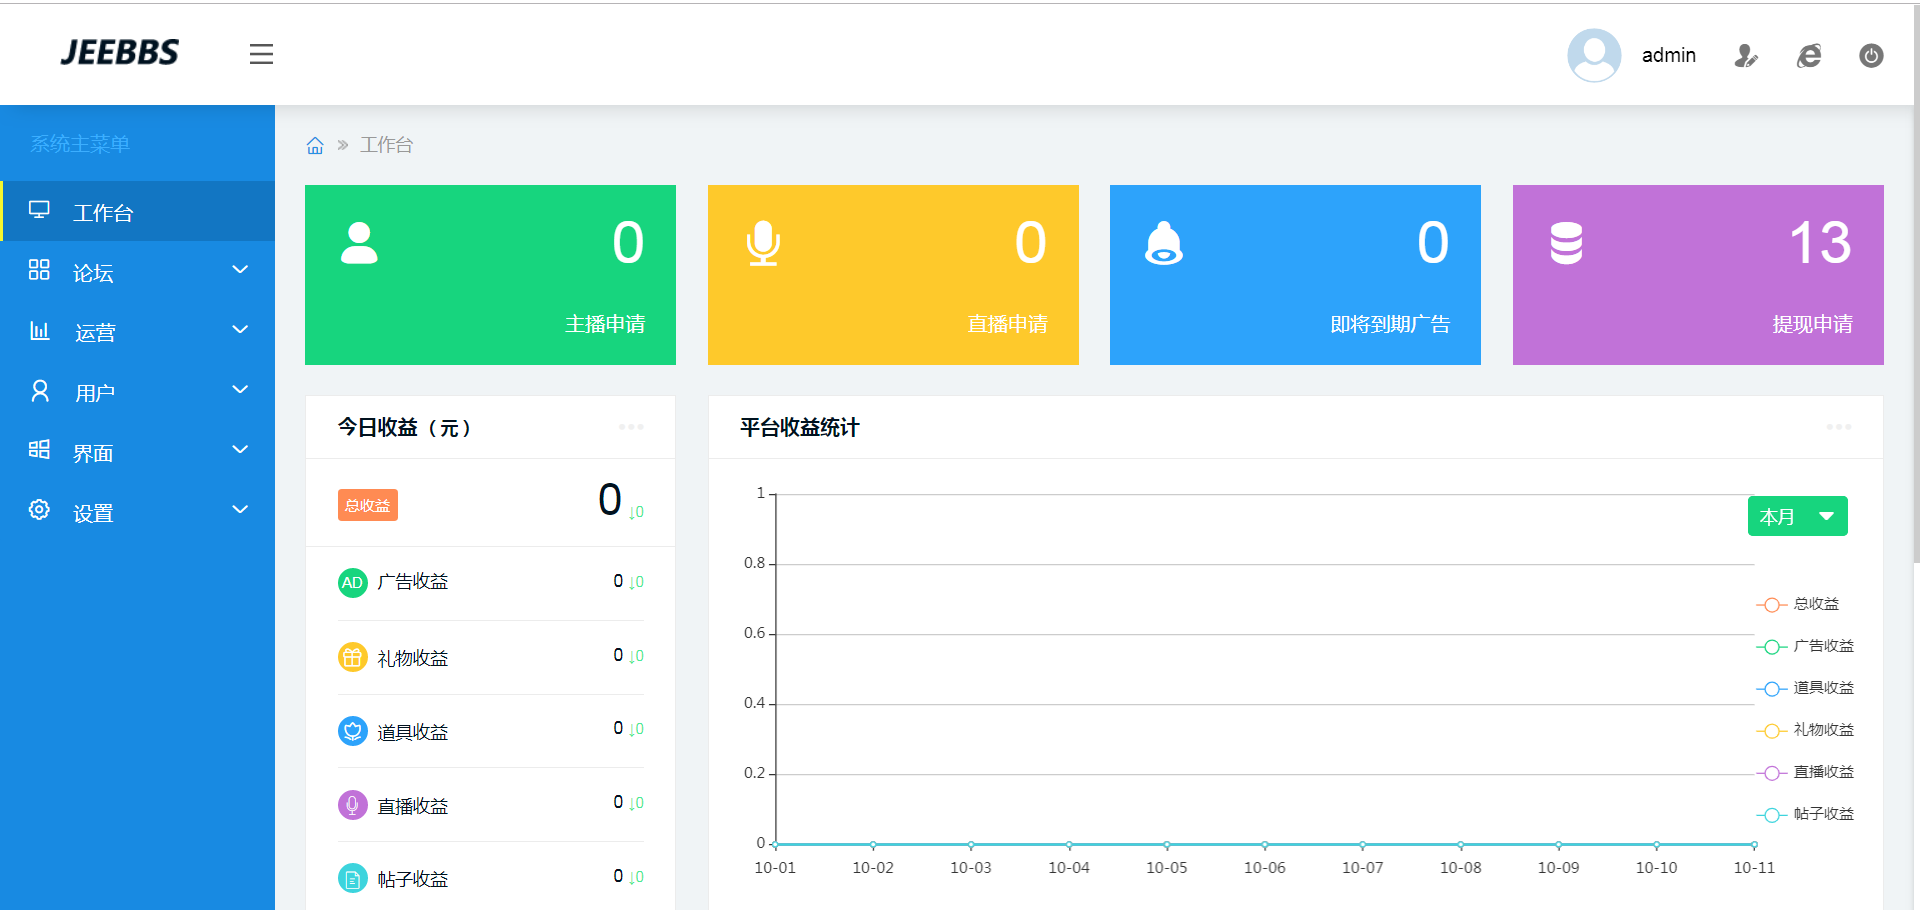Open the 主播申请 green card

point(490,275)
